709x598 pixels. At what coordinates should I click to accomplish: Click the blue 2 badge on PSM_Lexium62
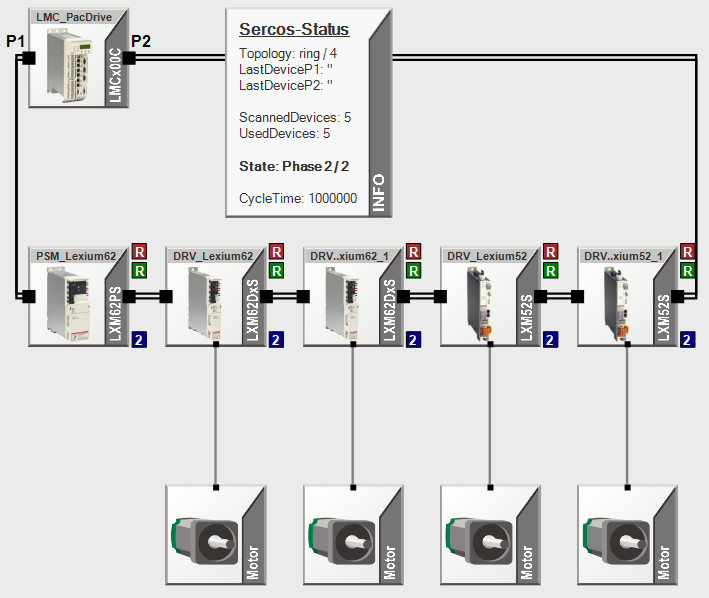point(139,341)
